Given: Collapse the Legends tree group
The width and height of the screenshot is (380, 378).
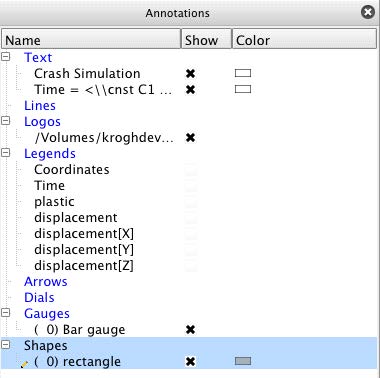Looking at the screenshot, I should (6, 152).
